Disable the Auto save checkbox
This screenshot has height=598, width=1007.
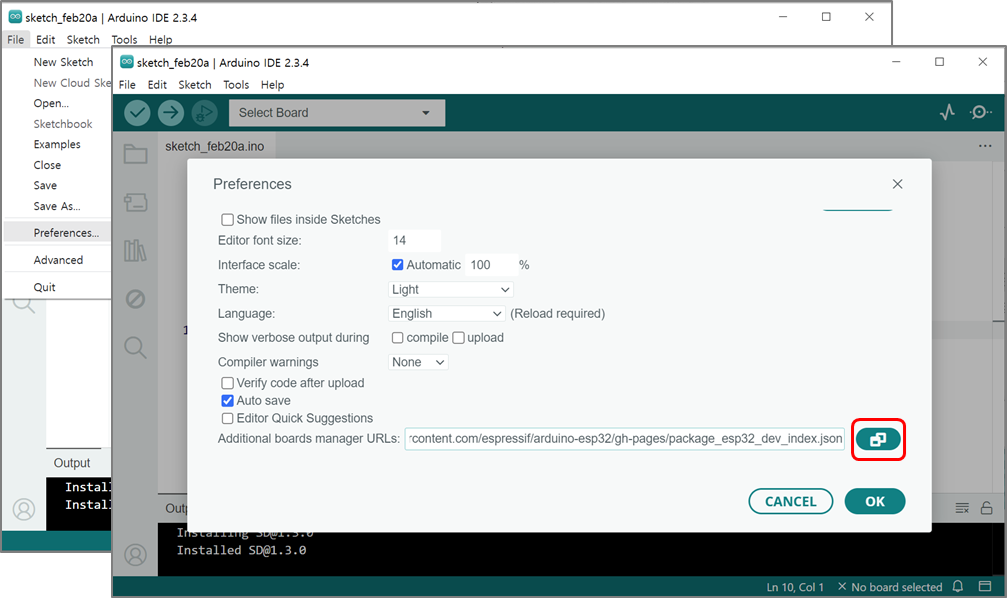click(227, 401)
